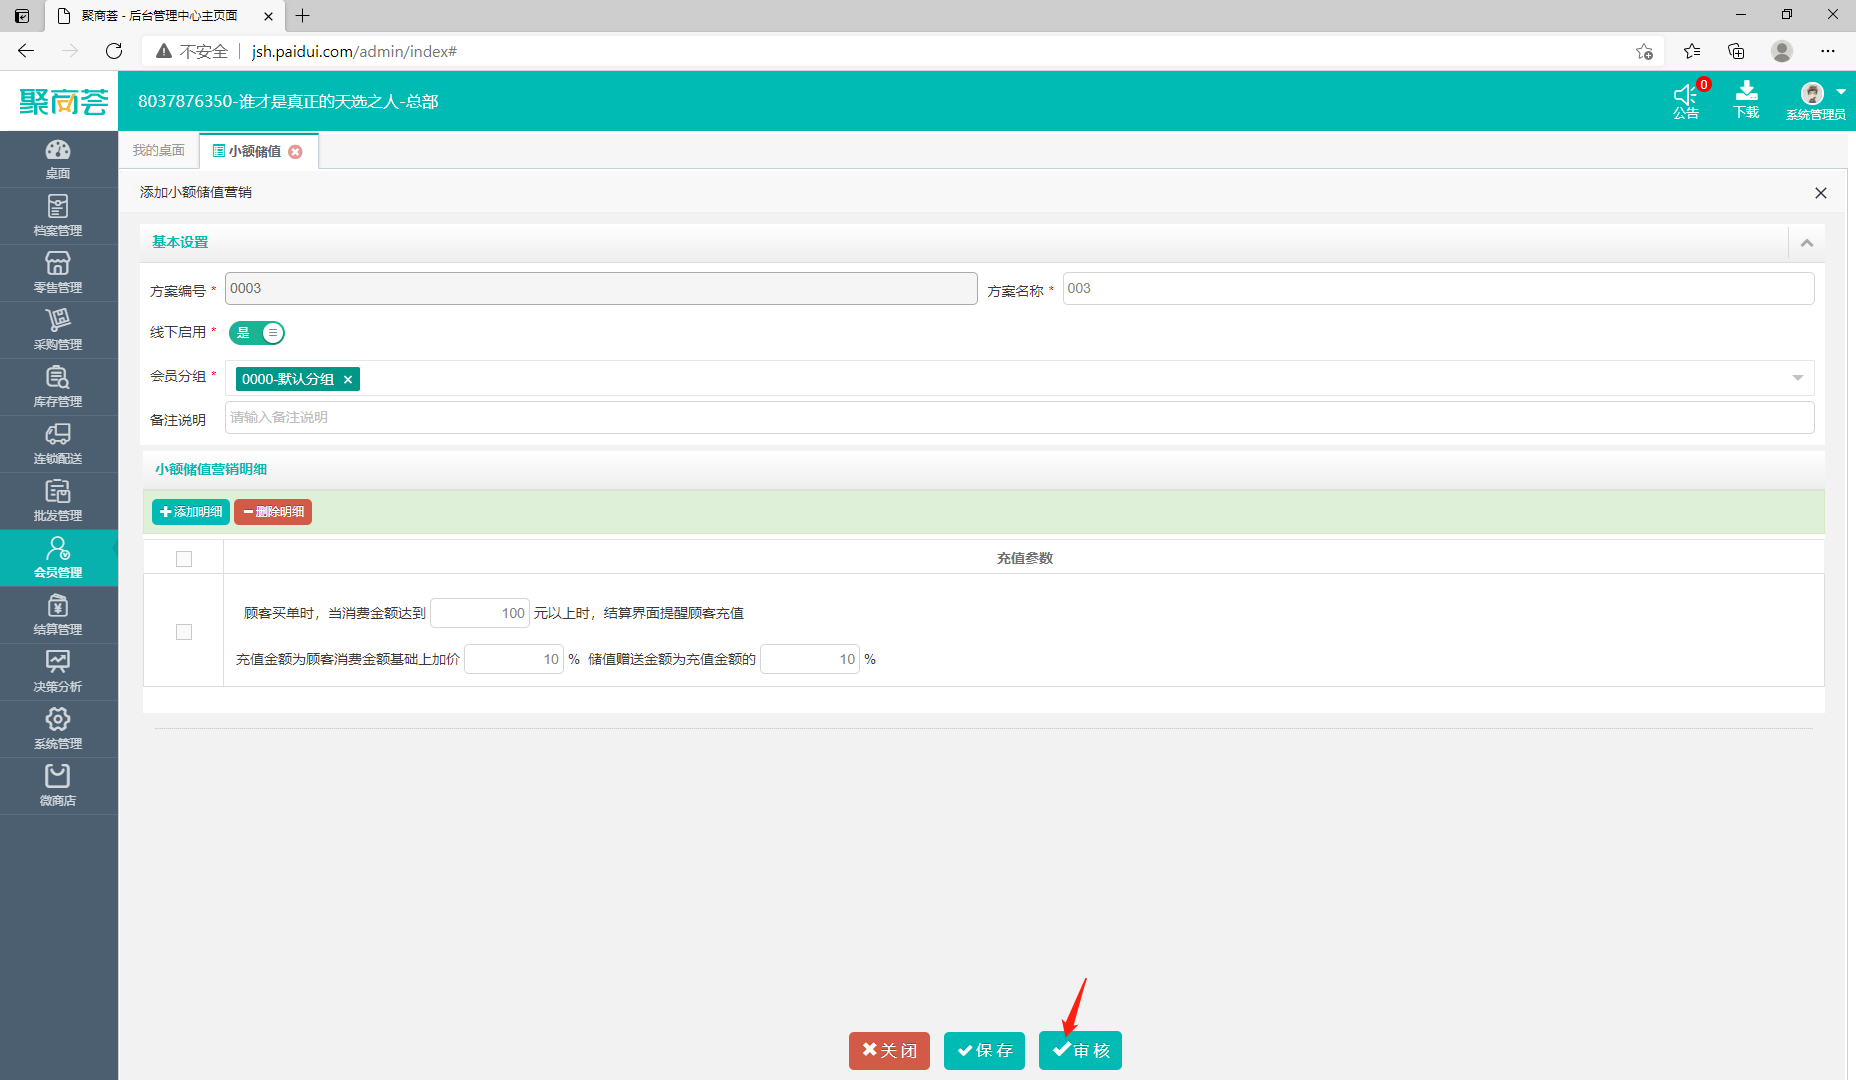Click the 充值参数 column header
The height and width of the screenshot is (1080, 1856).
[1024, 559]
